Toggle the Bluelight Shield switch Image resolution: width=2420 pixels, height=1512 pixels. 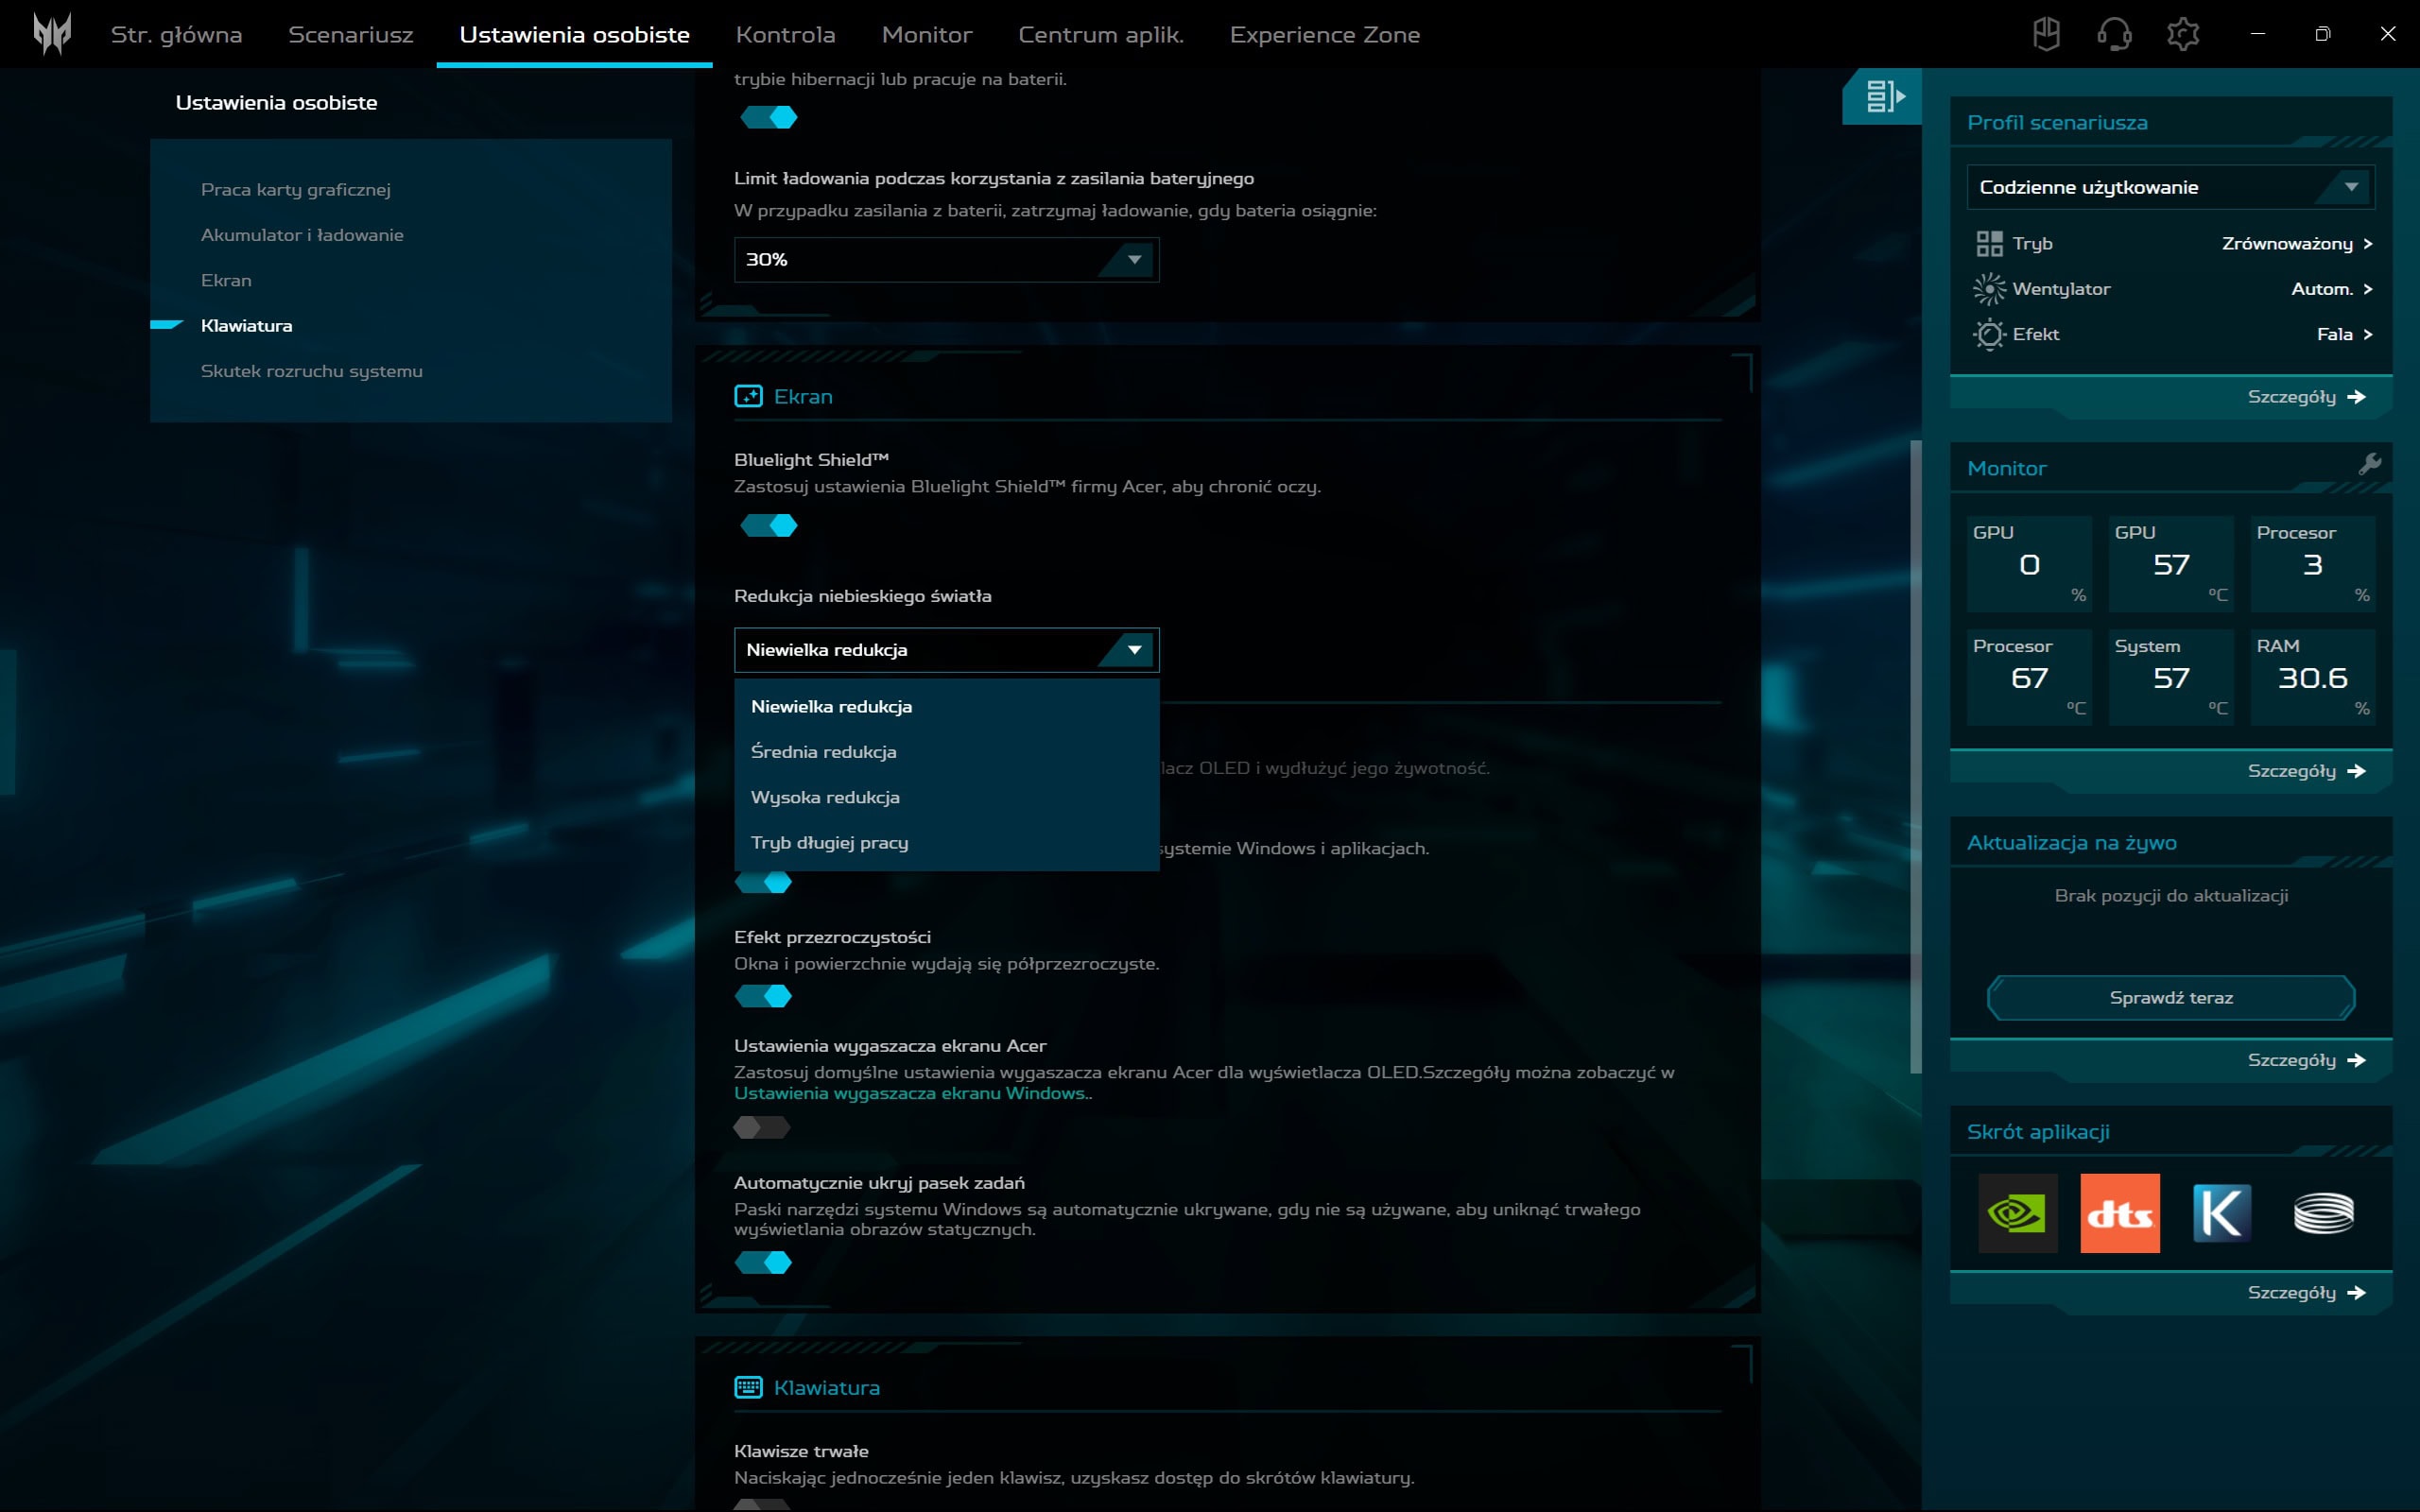click(x=768, y=525)
